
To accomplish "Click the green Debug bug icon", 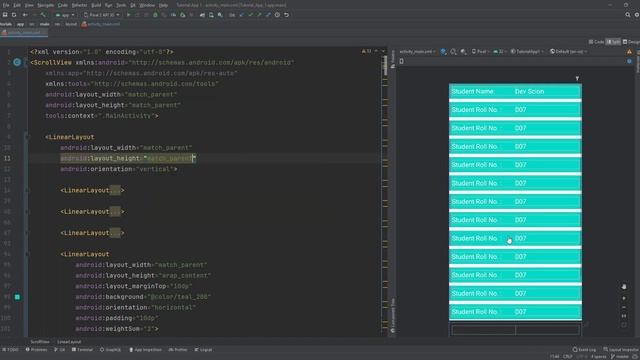I will [155, 15].
